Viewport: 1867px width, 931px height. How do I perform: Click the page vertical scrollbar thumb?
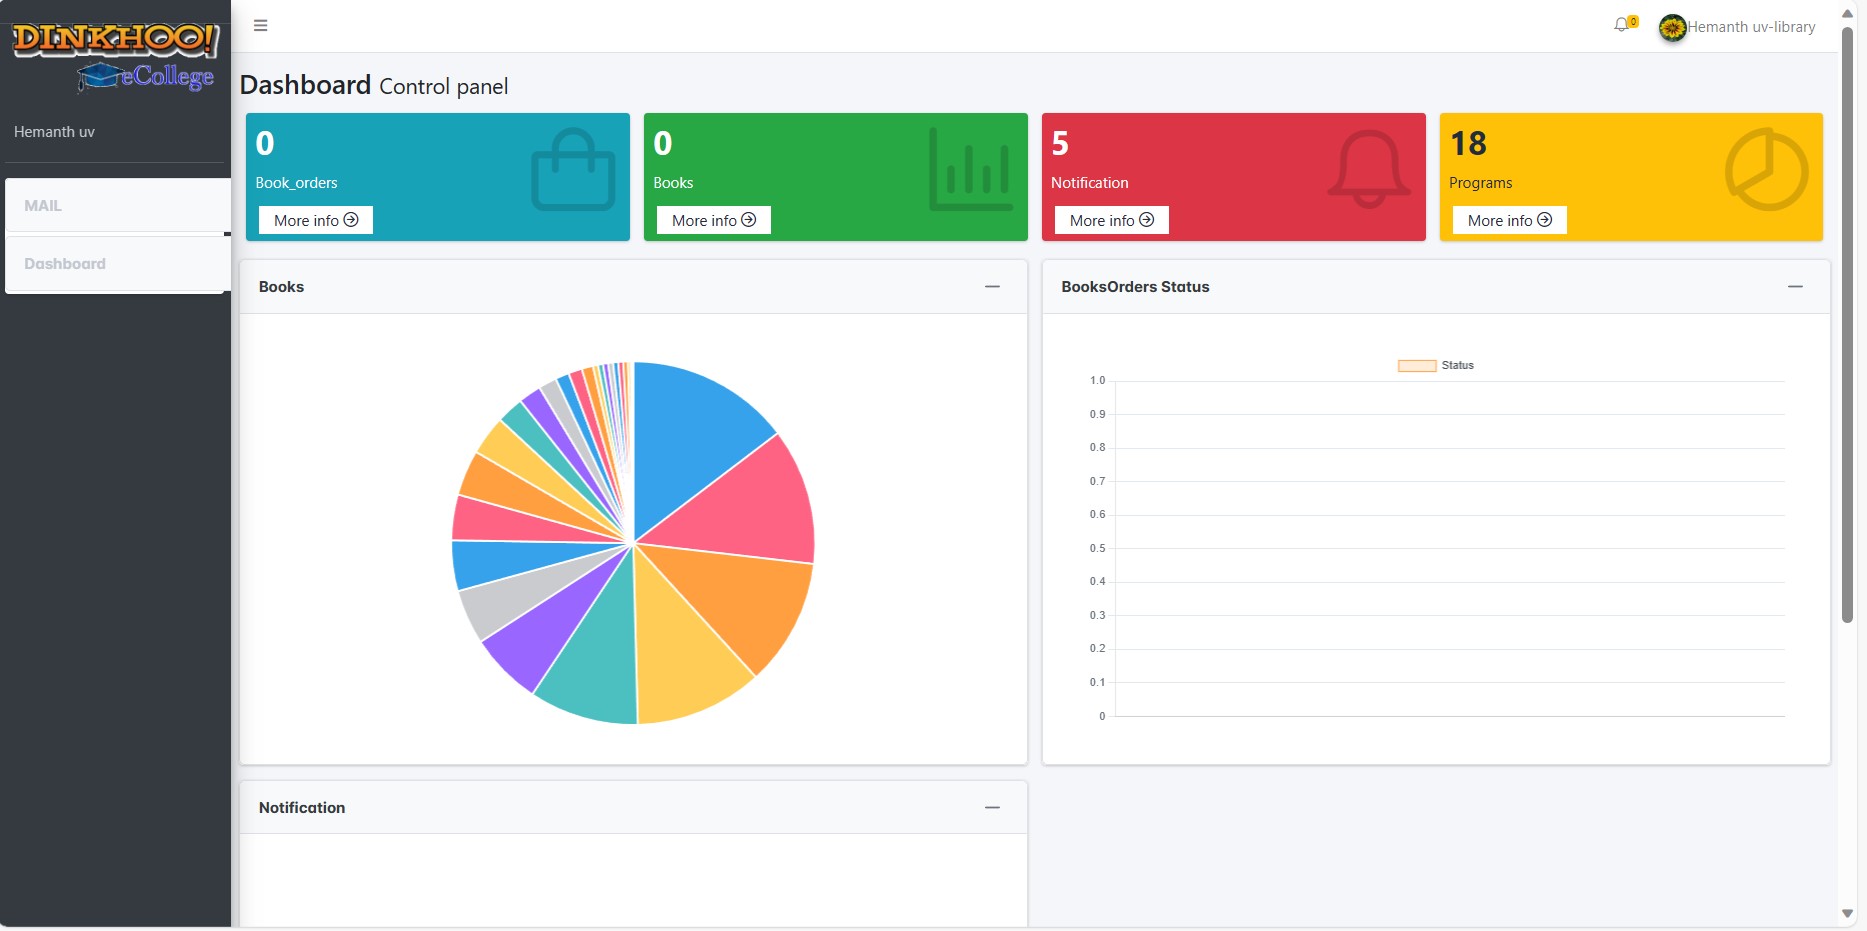(1848, 324)
